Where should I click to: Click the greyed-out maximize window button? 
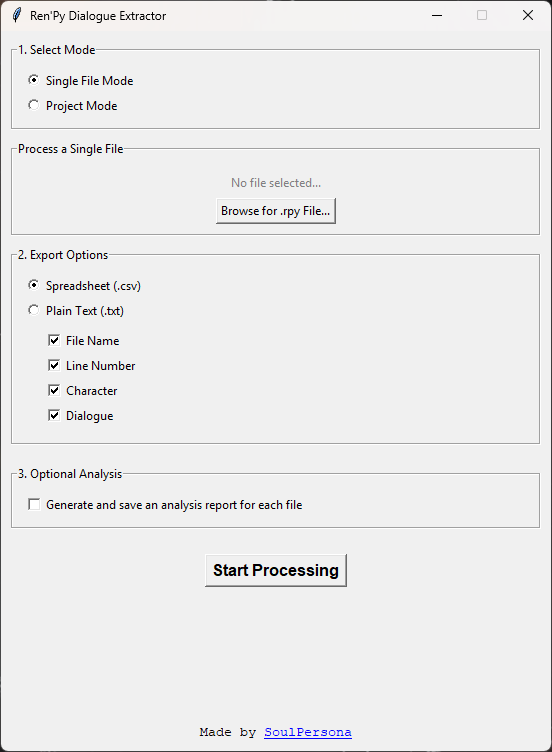pyautogui.click(x=482, y=15)
